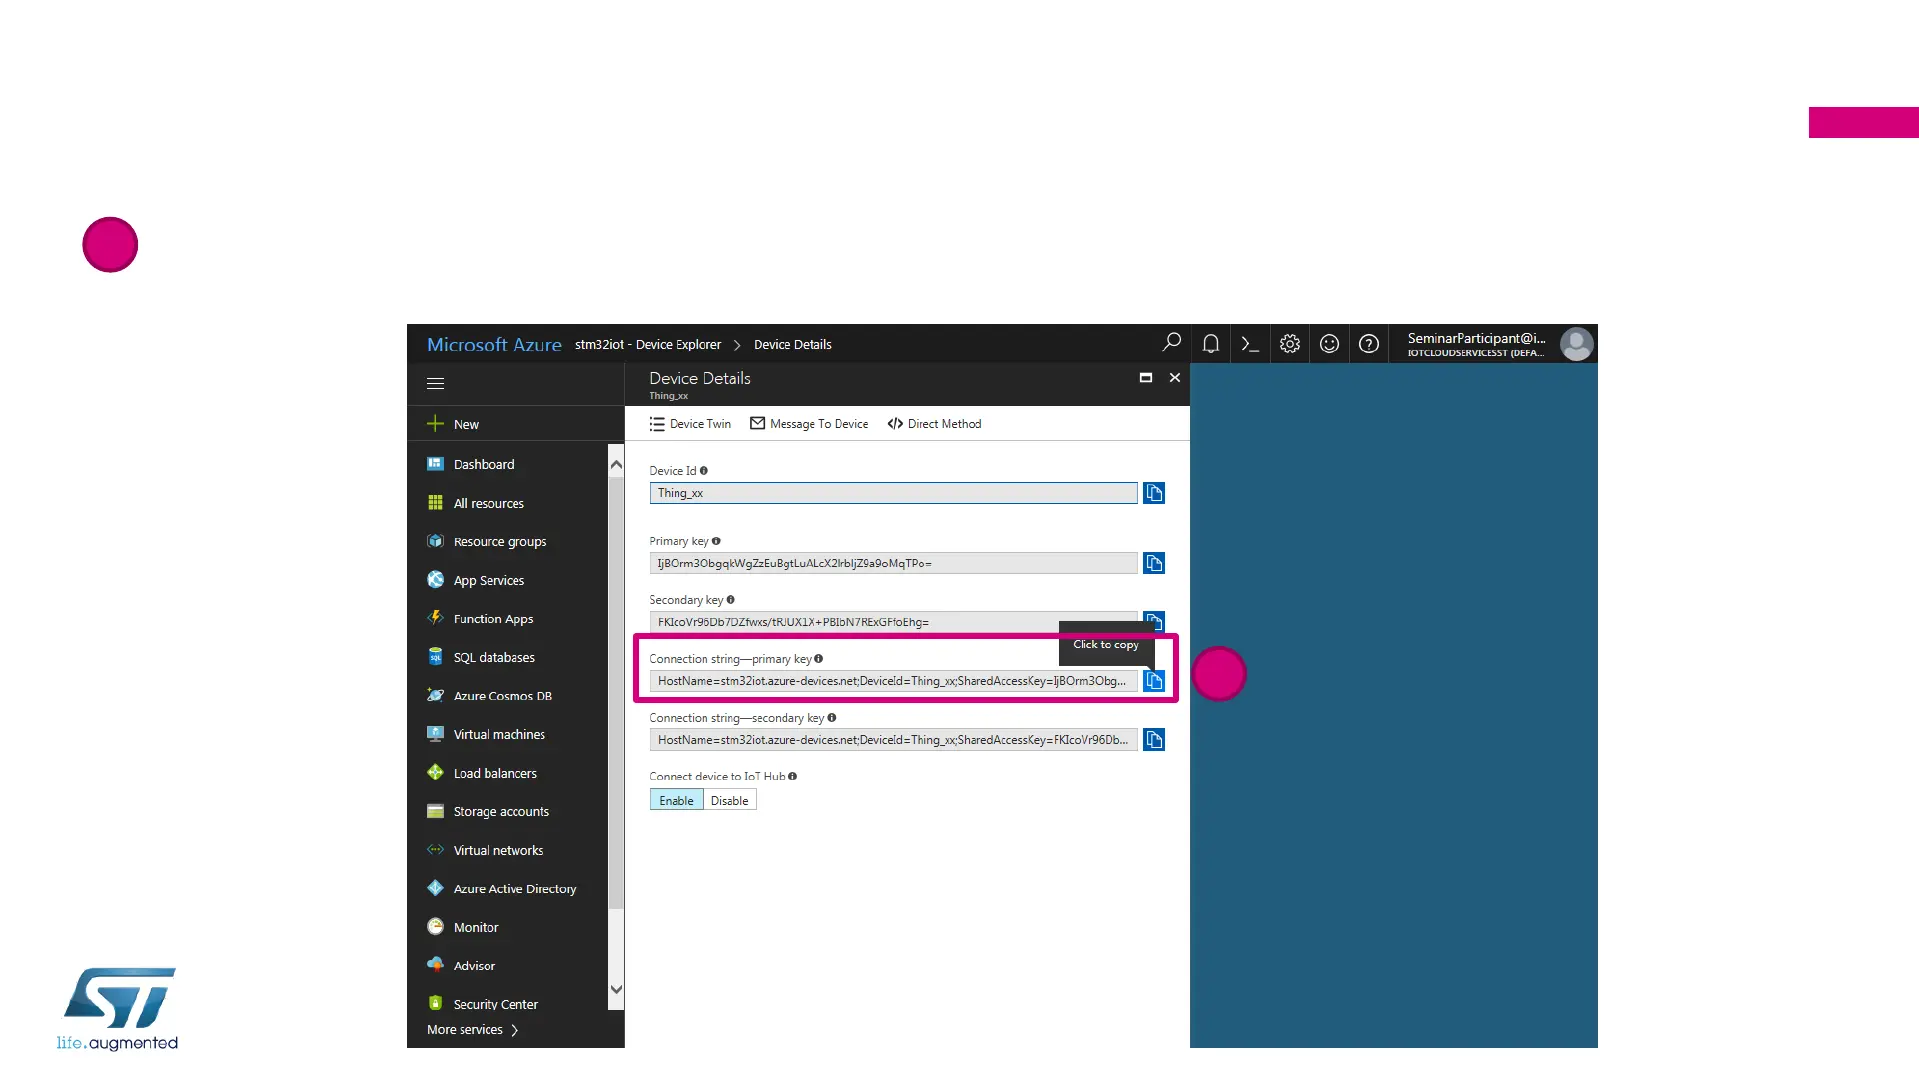
Task: Select Resource groups in the sidebar
Action: click(500, 542)
